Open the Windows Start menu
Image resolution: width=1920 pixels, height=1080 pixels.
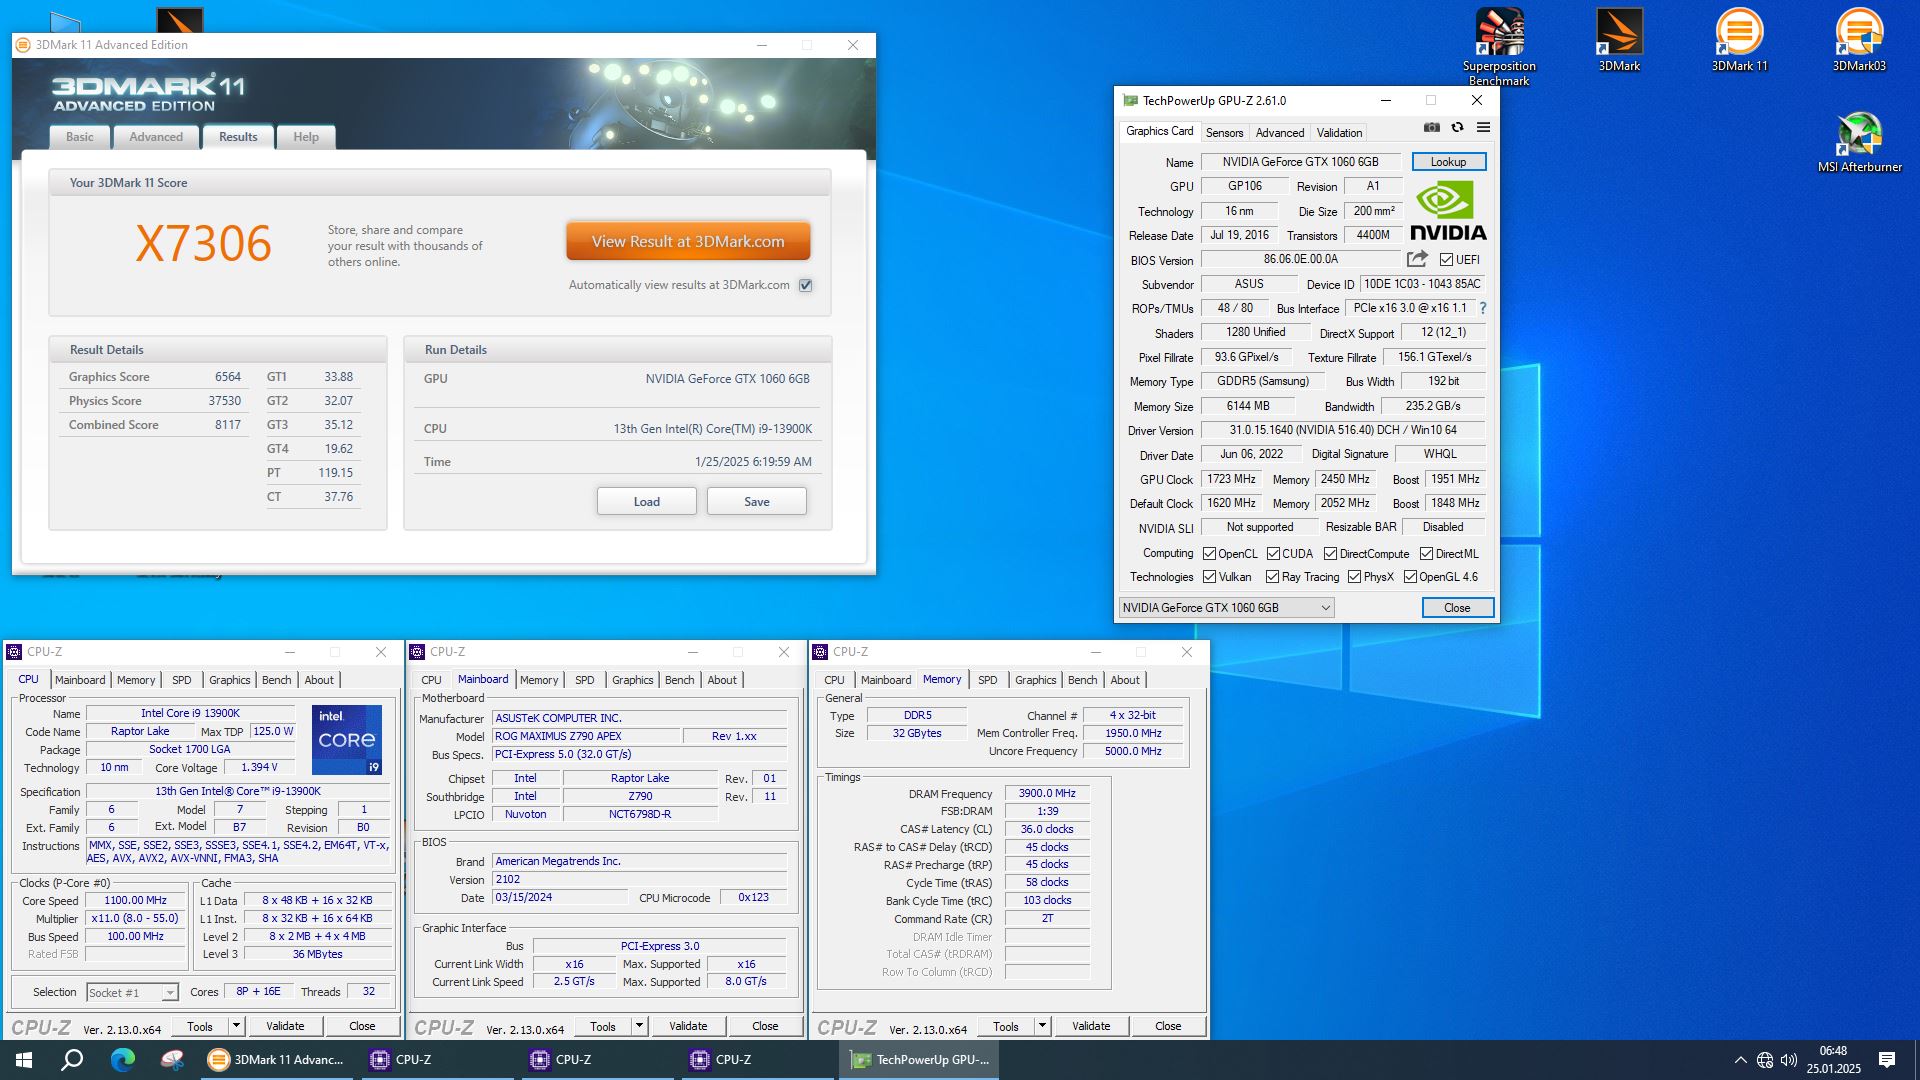(24, 1060)
